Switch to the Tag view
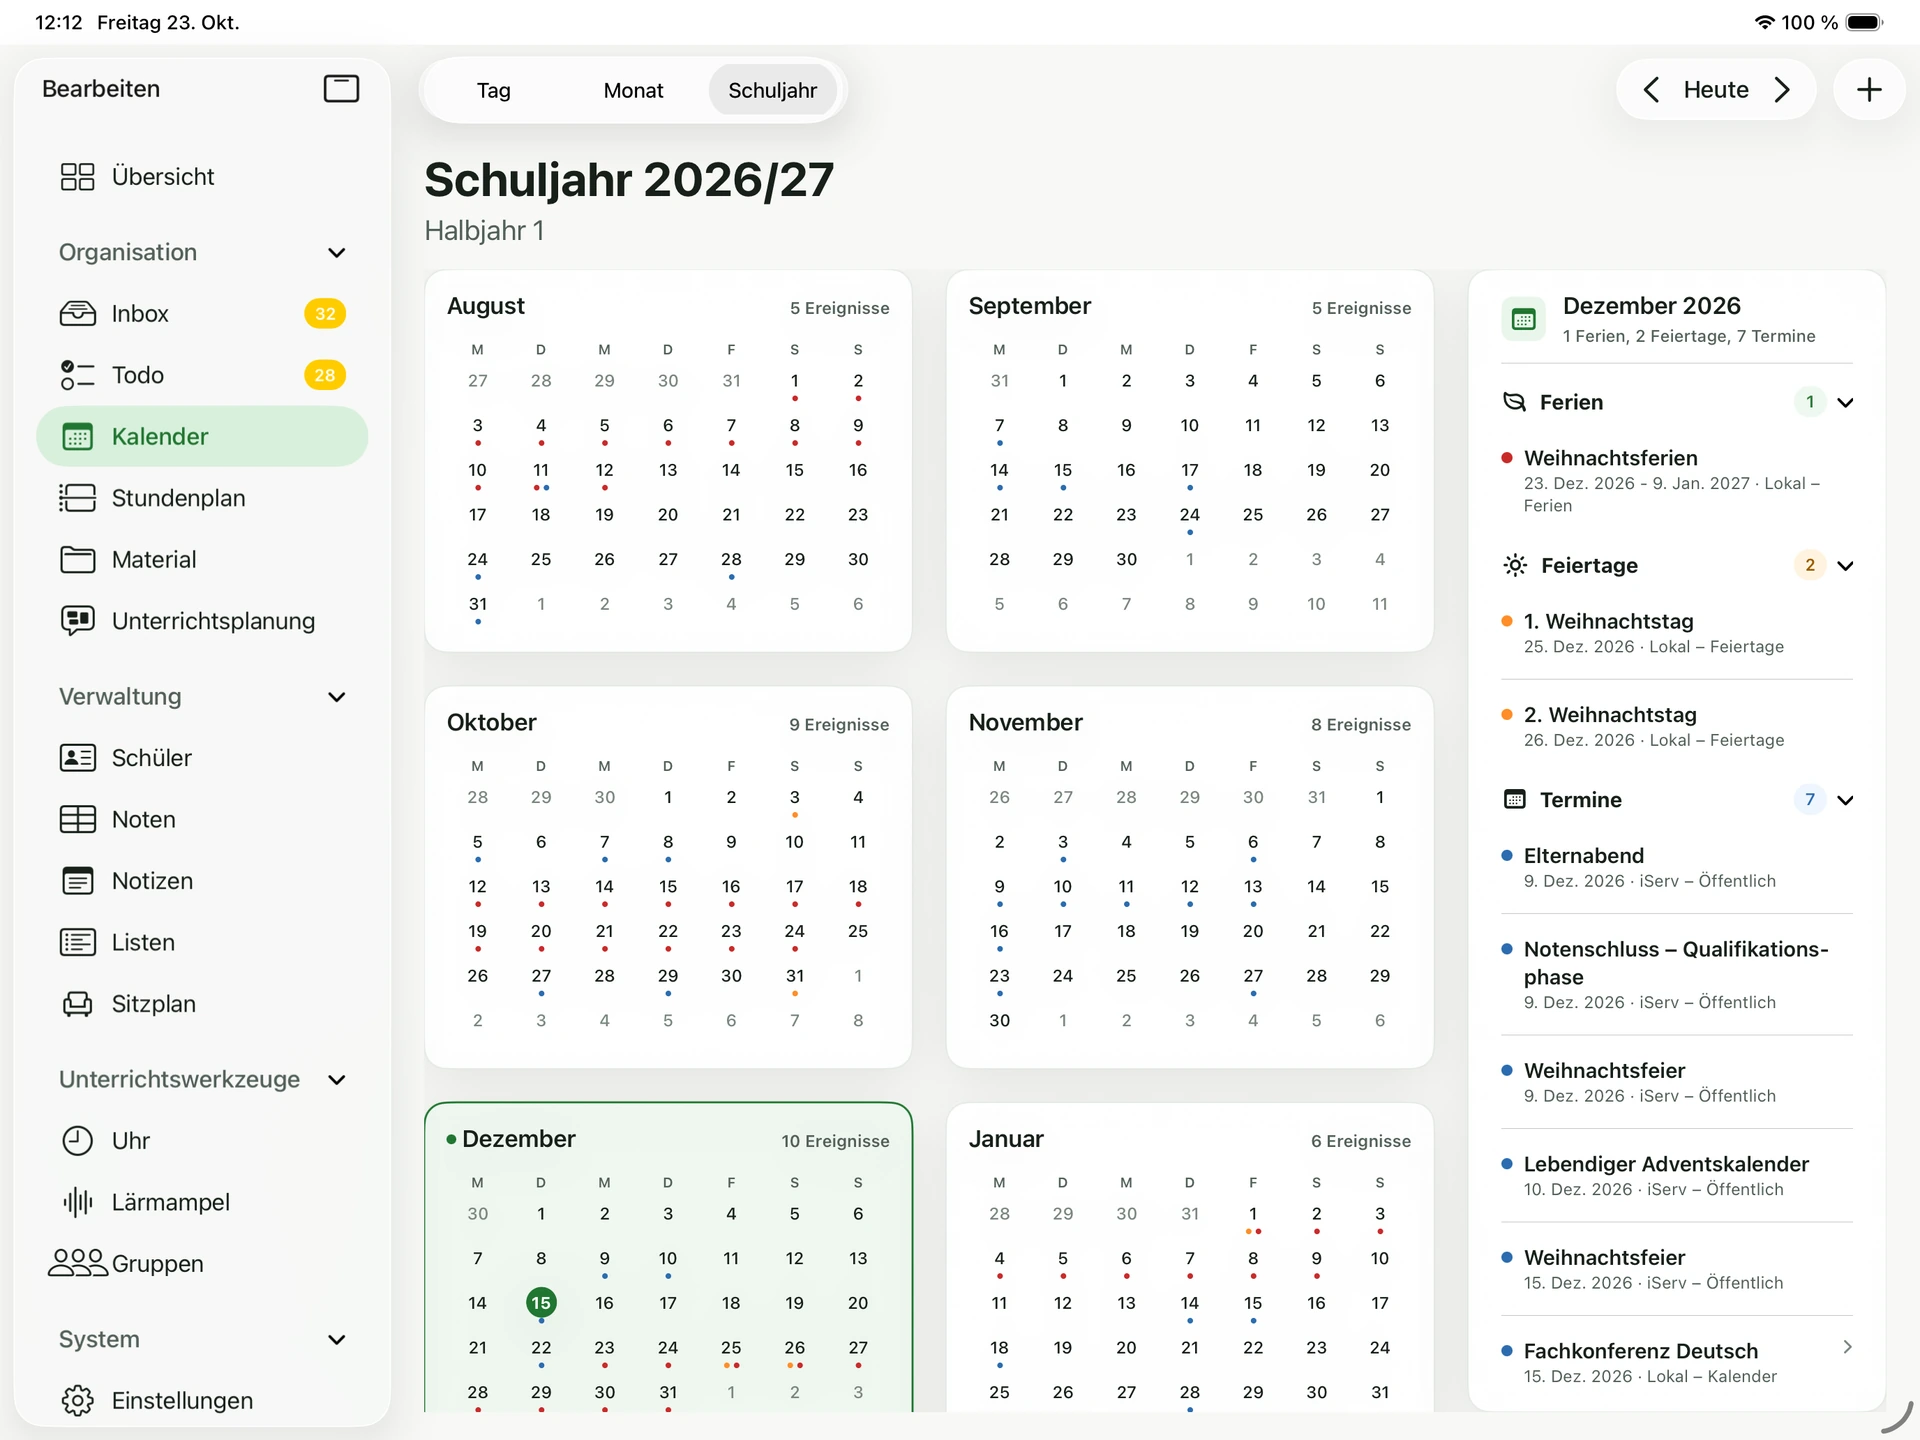Image resolution: width=1920 pixels, height=1440 pixels. pos(494,91)
